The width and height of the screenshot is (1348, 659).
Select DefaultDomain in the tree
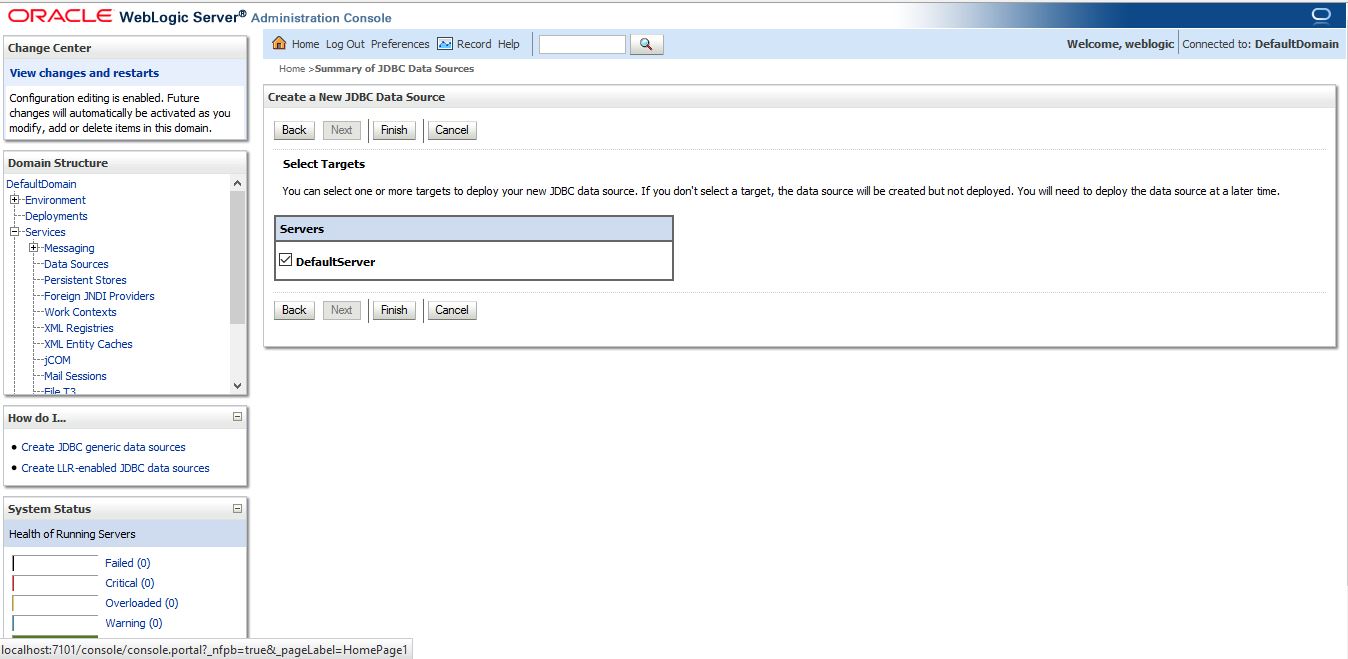pos(41,184)
